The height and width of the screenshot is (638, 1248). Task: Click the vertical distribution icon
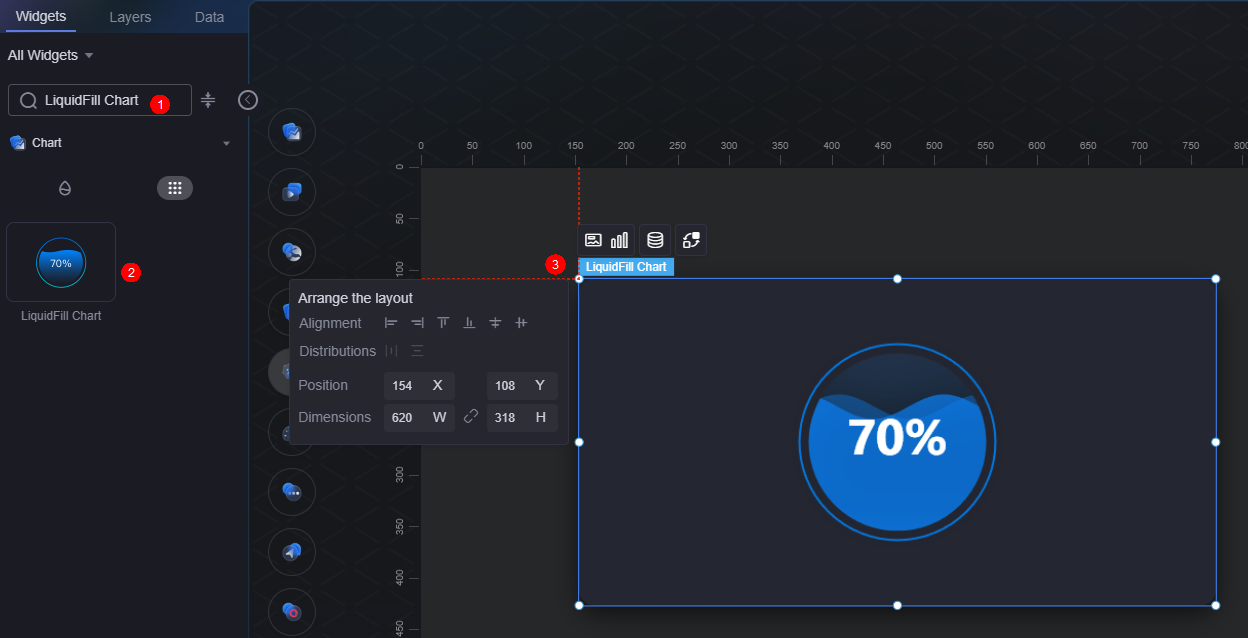(417, 351)
